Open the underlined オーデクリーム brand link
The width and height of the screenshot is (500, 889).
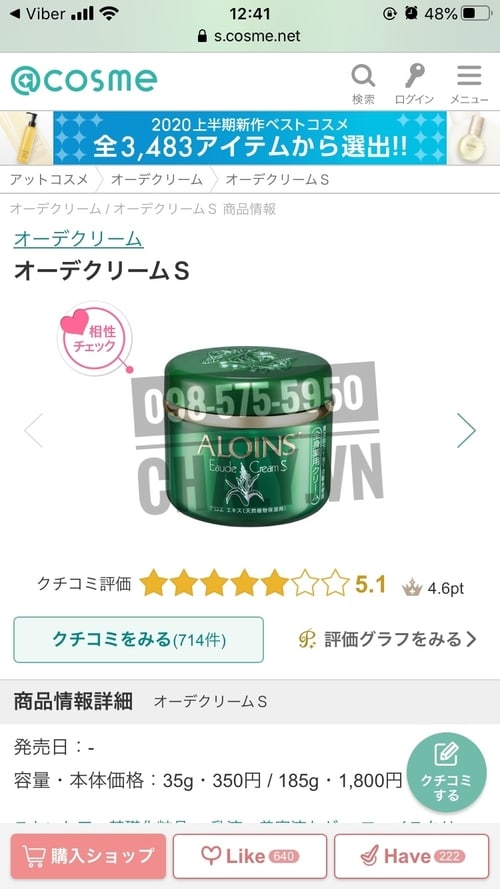pos(78,239)
